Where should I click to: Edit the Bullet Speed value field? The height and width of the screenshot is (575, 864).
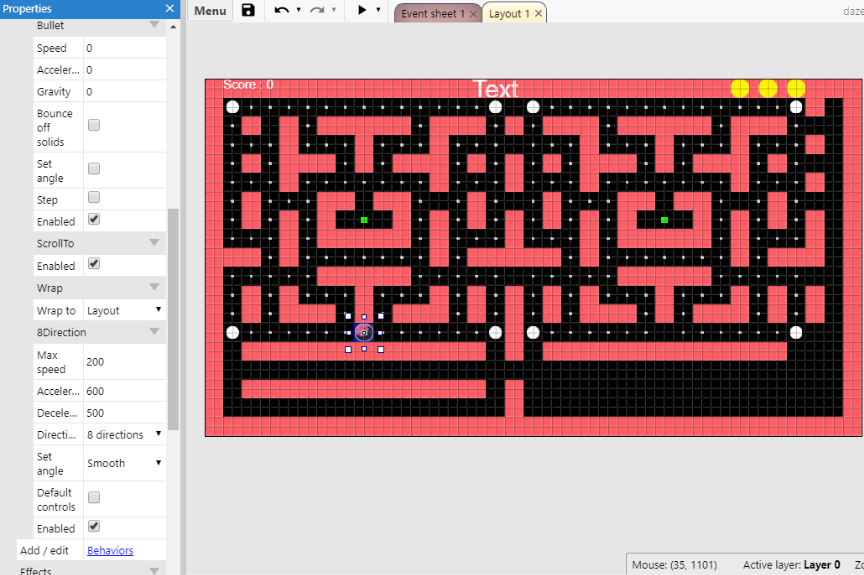point(125,48)
